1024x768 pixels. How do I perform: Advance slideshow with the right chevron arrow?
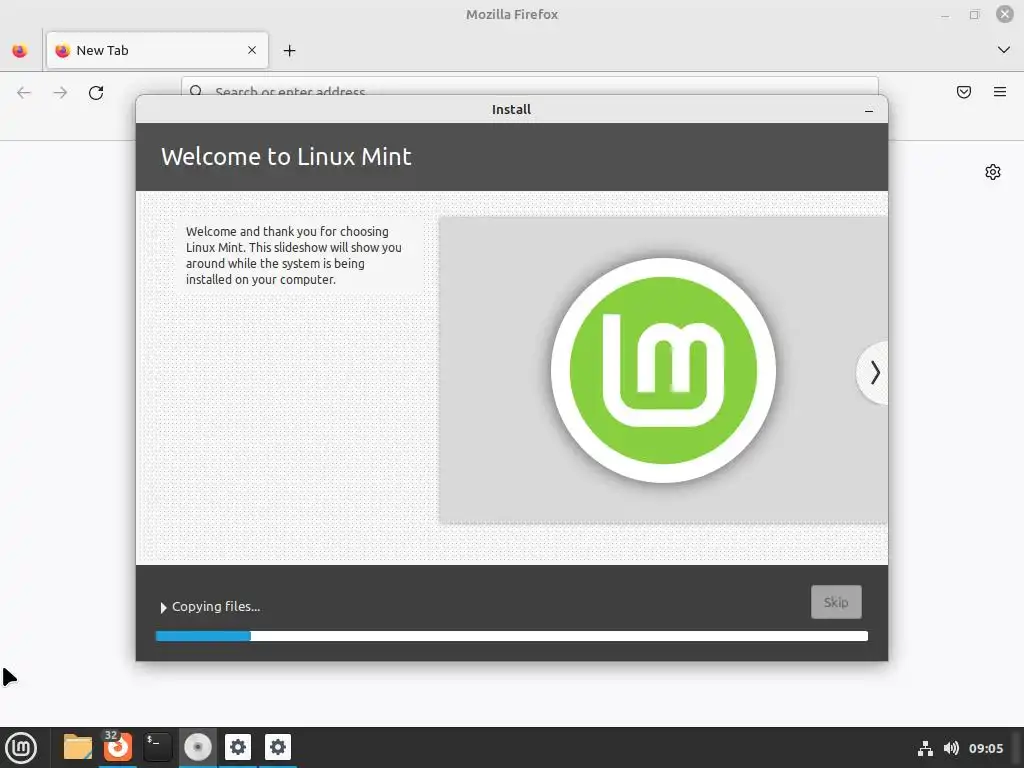[874, 373]
